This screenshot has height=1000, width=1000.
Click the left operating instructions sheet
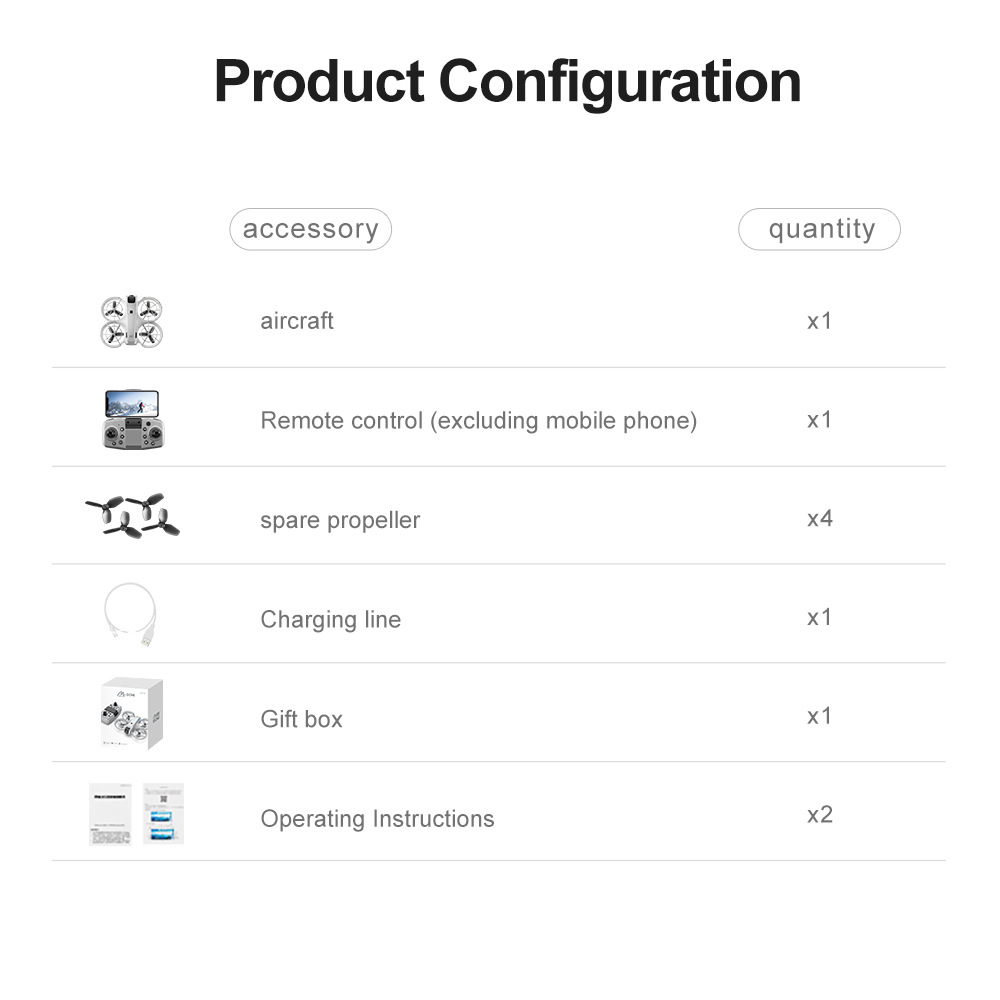click(110, 813)
